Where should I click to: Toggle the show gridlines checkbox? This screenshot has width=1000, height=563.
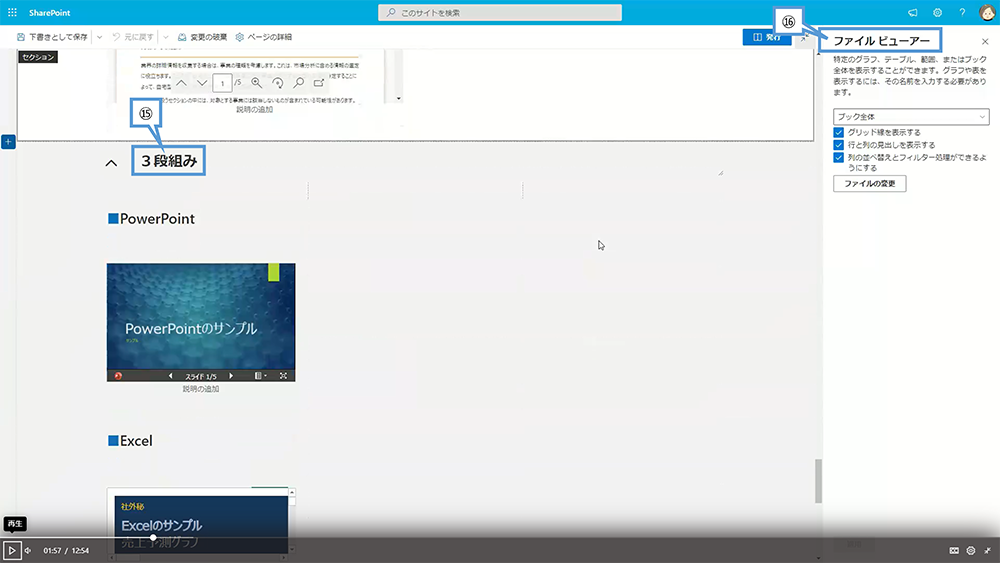[x=839, y=133]
